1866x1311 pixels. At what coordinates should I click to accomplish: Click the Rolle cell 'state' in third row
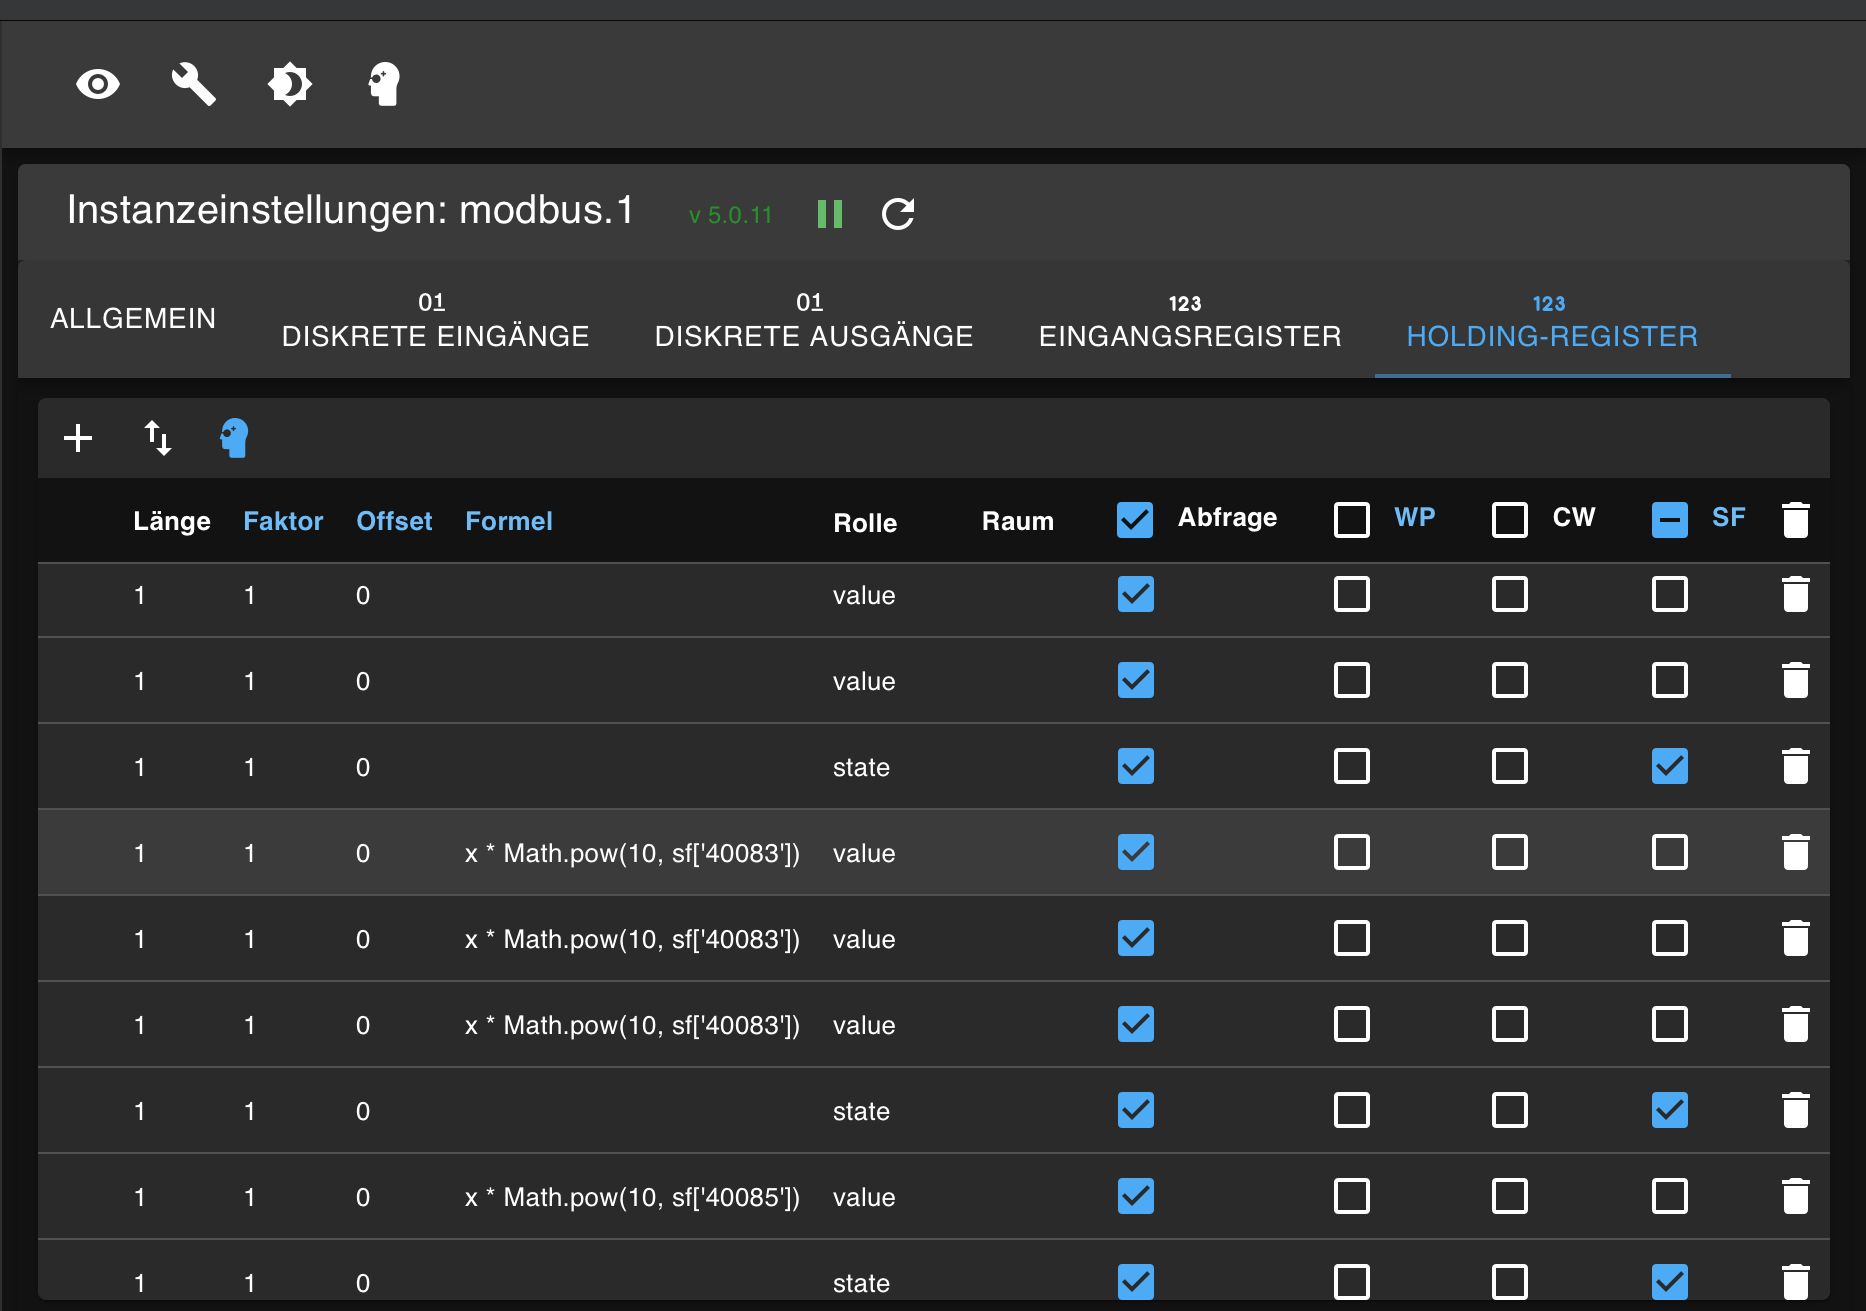pyautogui.click(x=861, y=767)
